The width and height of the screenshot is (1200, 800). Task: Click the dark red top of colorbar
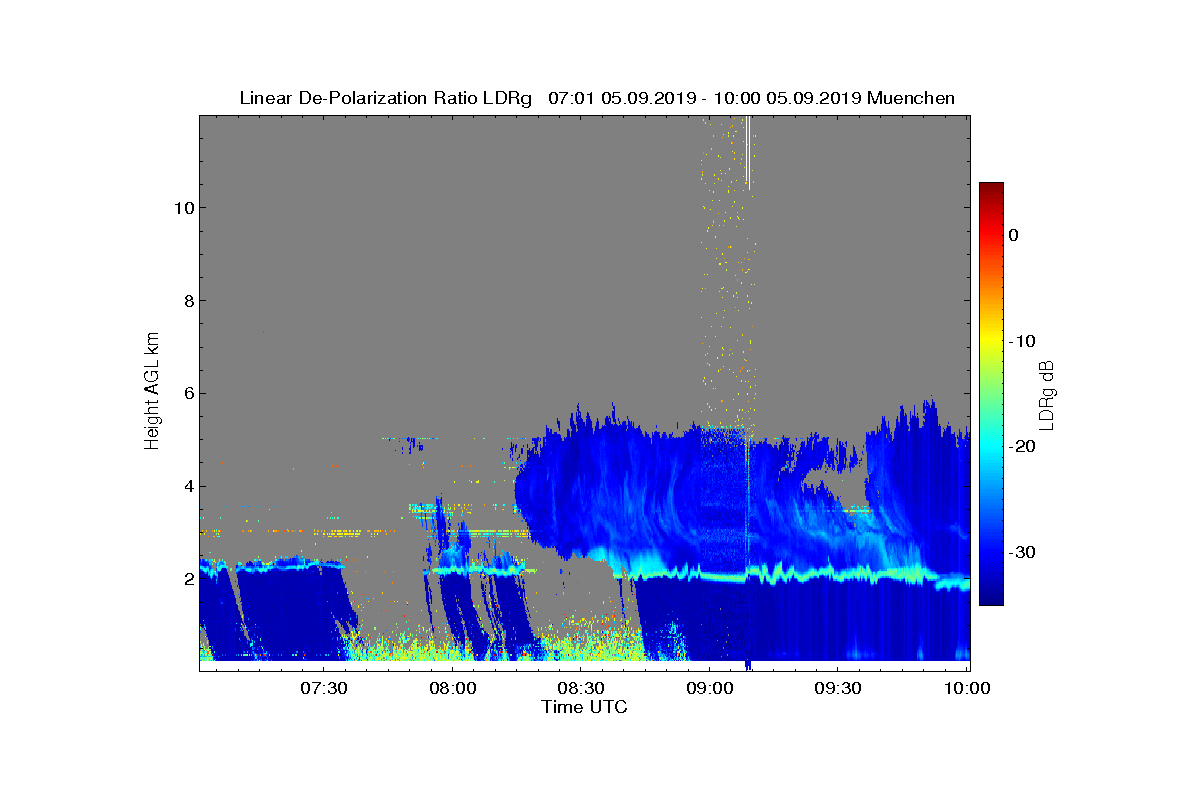coord(991,188)
